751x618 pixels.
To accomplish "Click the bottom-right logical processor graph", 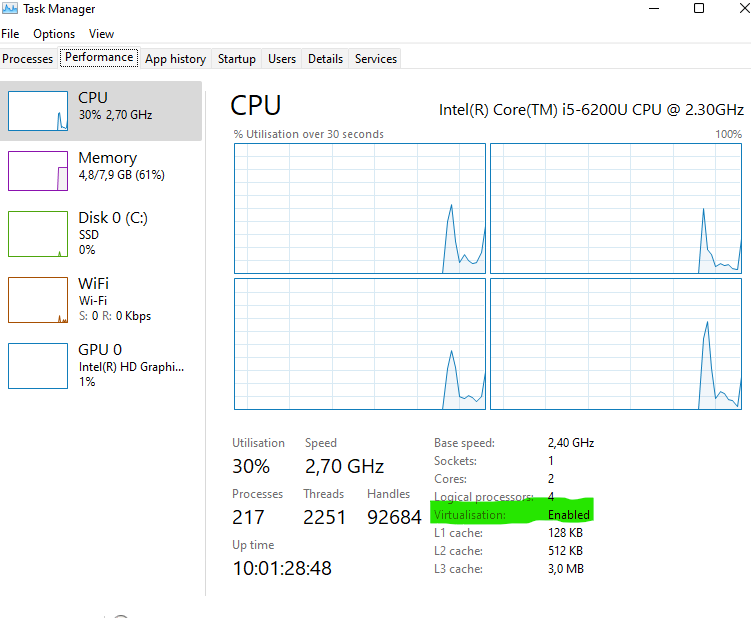I will pos(616,344).
